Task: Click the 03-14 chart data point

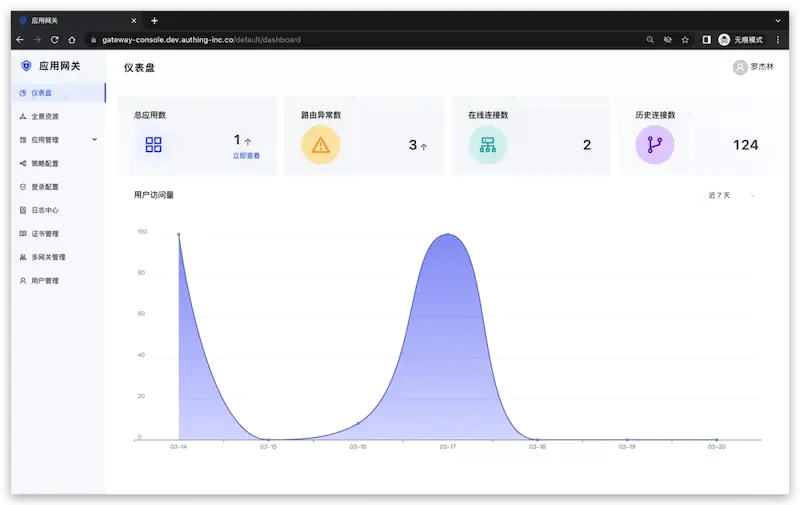Action: tap(179, 234)
